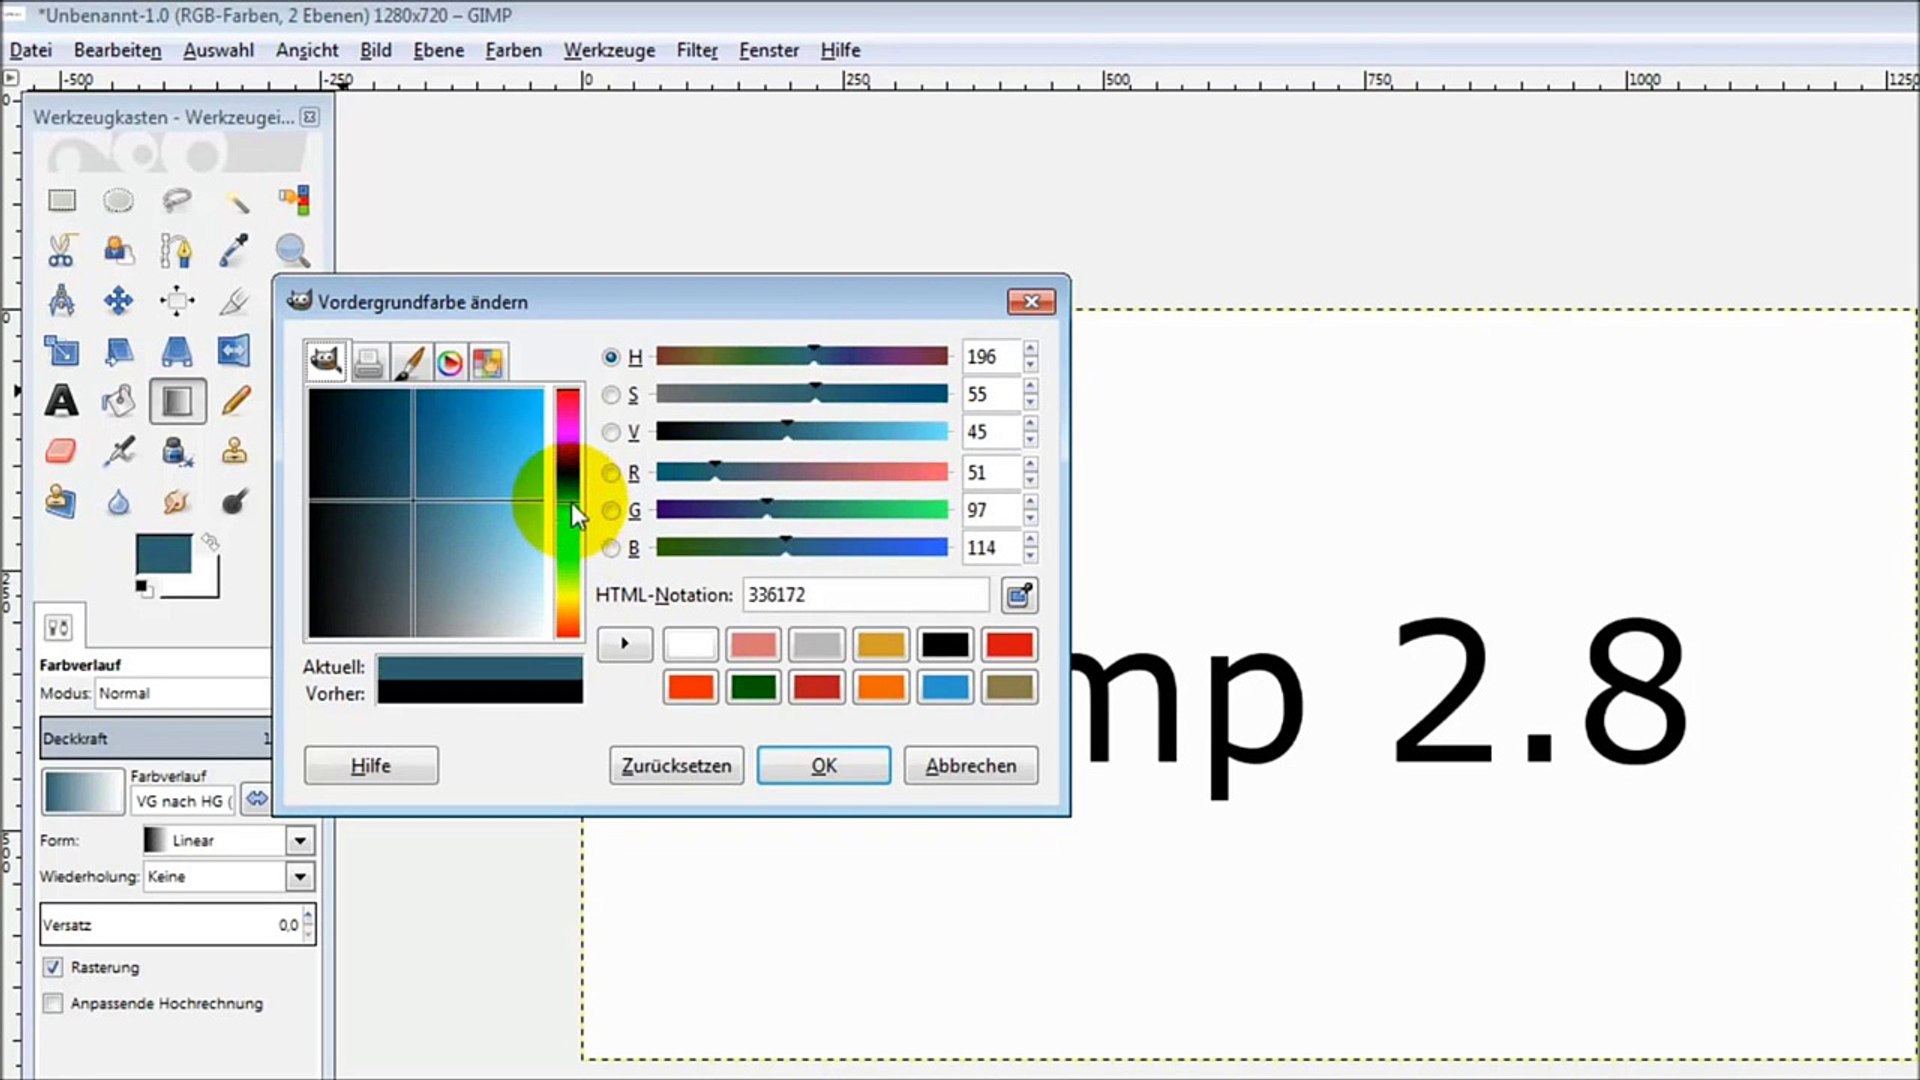The height and width of the screenshot is (1080, 1920).
Task: Select the R radio button
Action: coord(611,472)
